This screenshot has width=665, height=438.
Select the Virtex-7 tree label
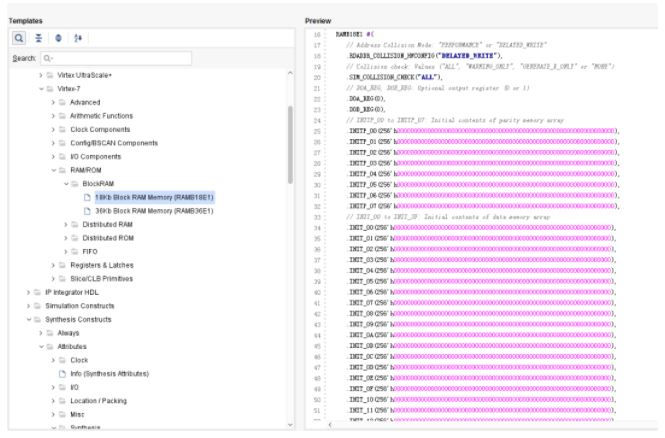tap(69, 89)
